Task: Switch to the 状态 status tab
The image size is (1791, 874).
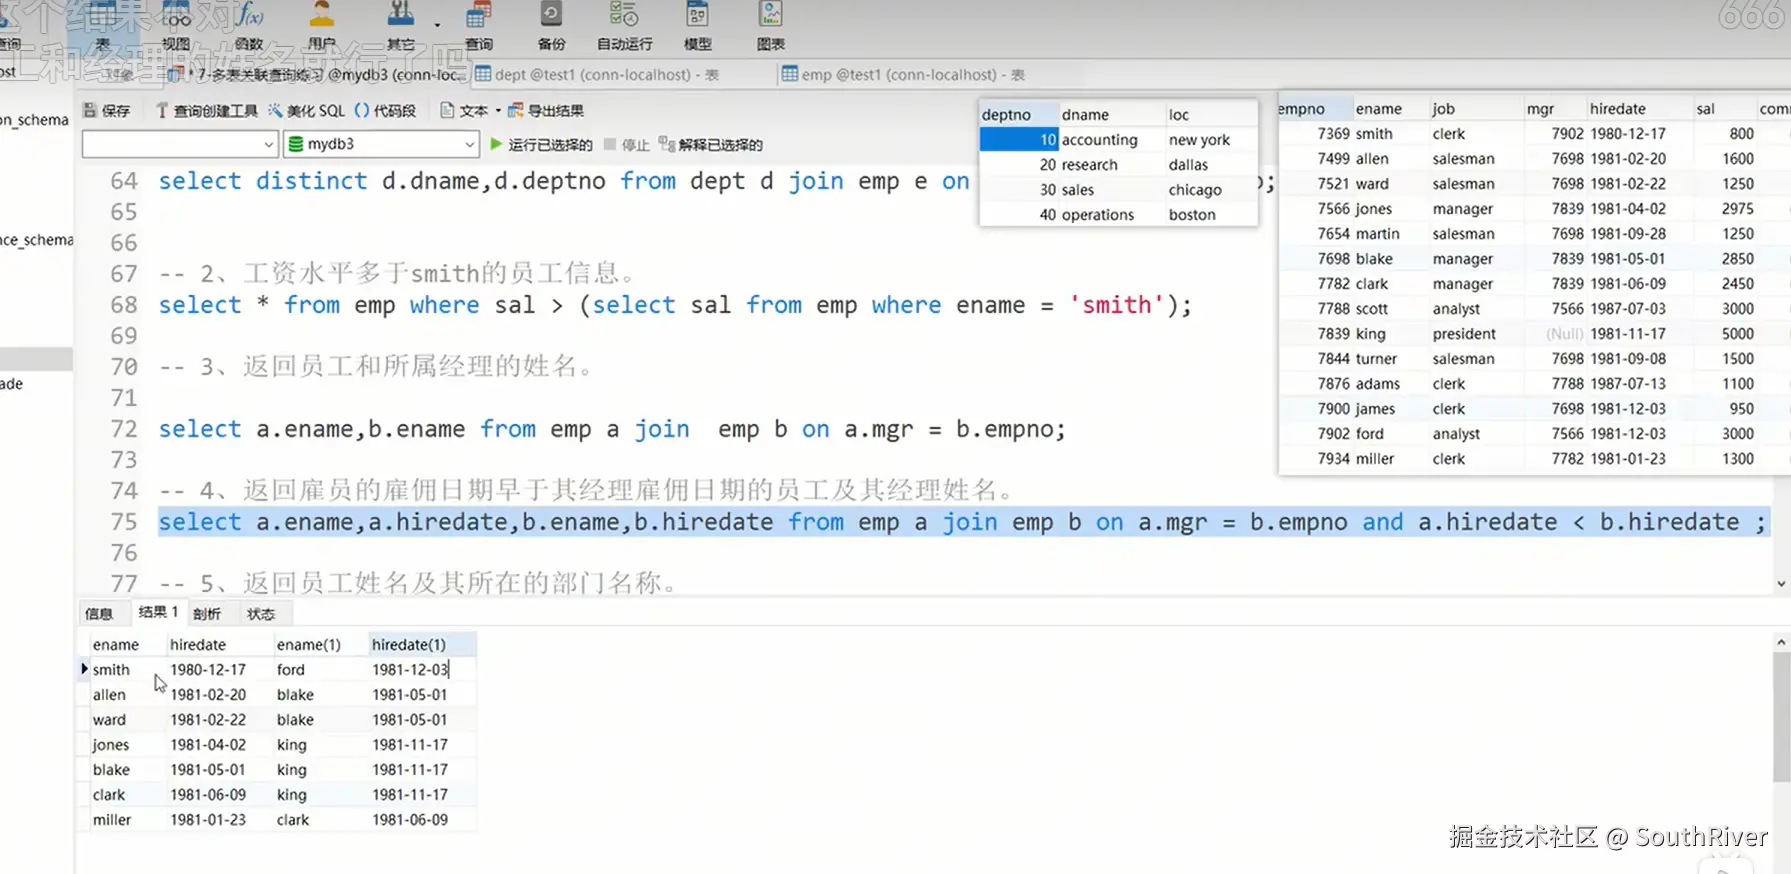Action: 261,613
